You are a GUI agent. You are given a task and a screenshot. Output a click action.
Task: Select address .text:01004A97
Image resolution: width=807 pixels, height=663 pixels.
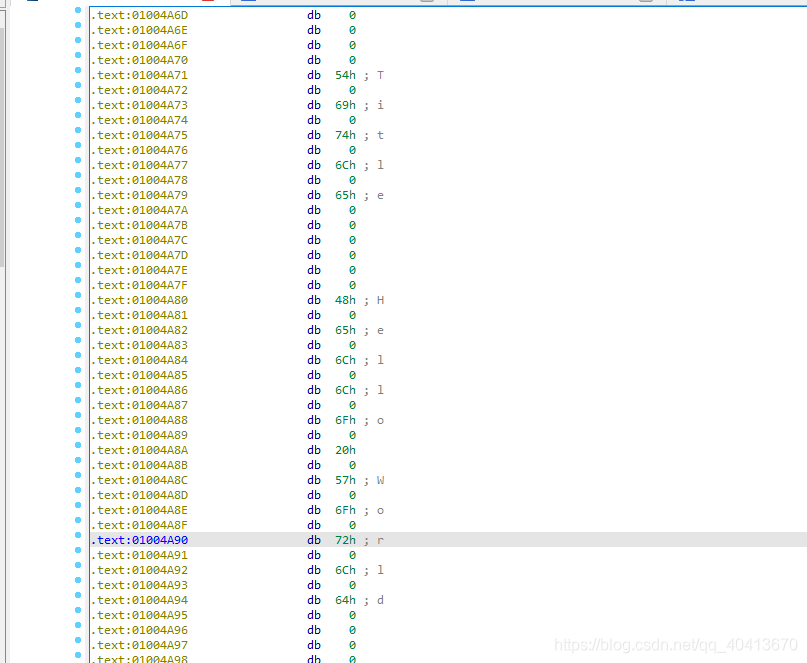click(139, 645)
